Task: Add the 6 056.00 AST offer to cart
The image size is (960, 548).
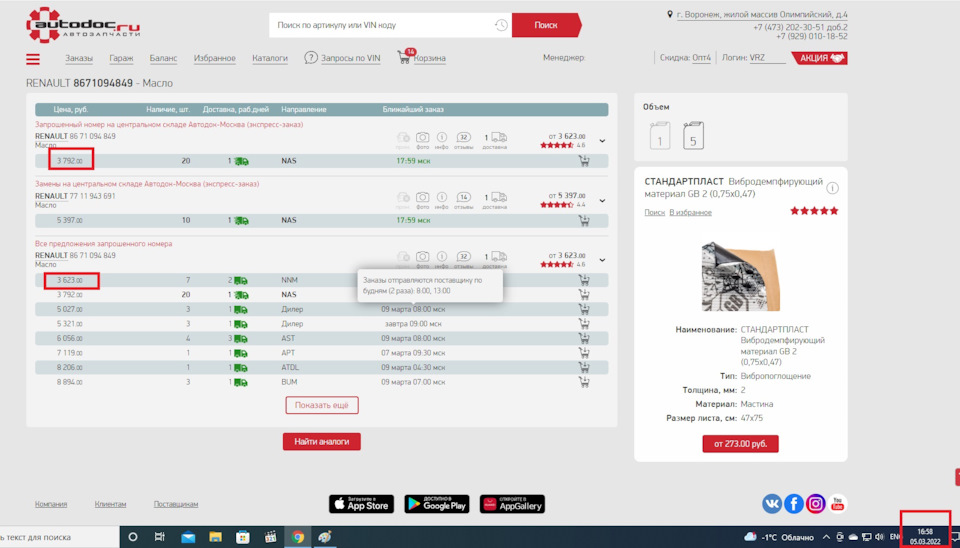Action: (x=584, y=338)
